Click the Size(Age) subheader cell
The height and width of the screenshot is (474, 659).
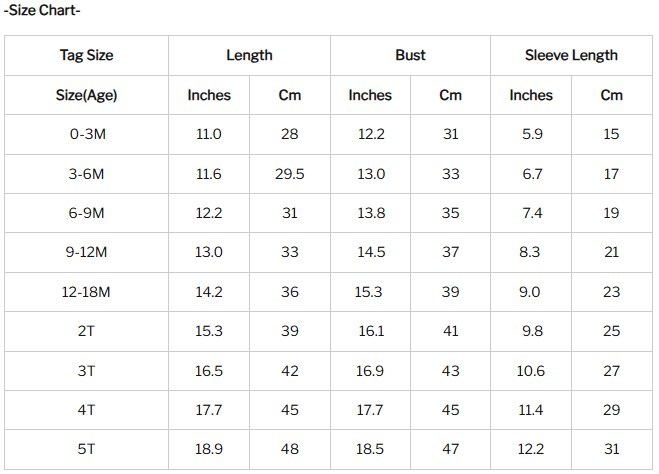click(86, 95)
